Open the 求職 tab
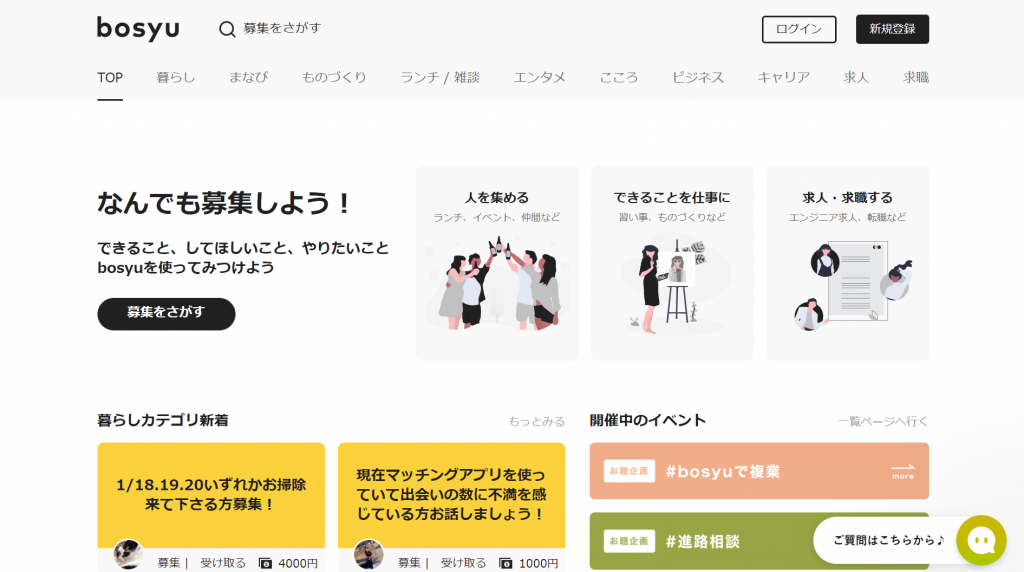 click(x=916, y=78)
